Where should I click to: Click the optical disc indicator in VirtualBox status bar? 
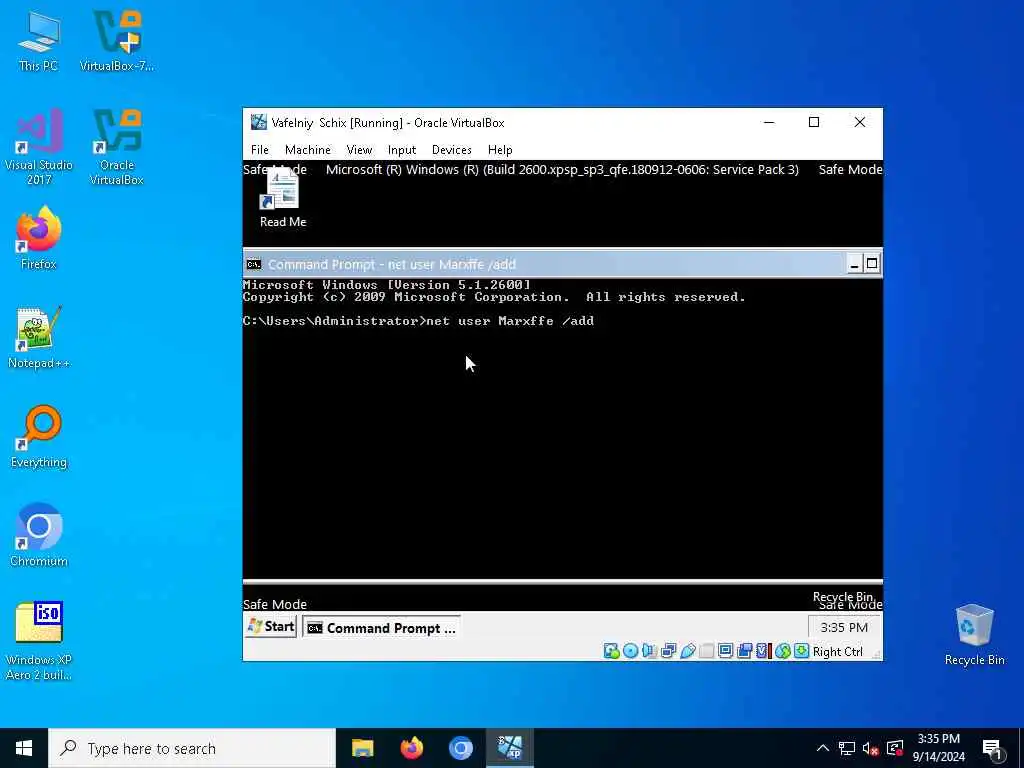[630, 651]
